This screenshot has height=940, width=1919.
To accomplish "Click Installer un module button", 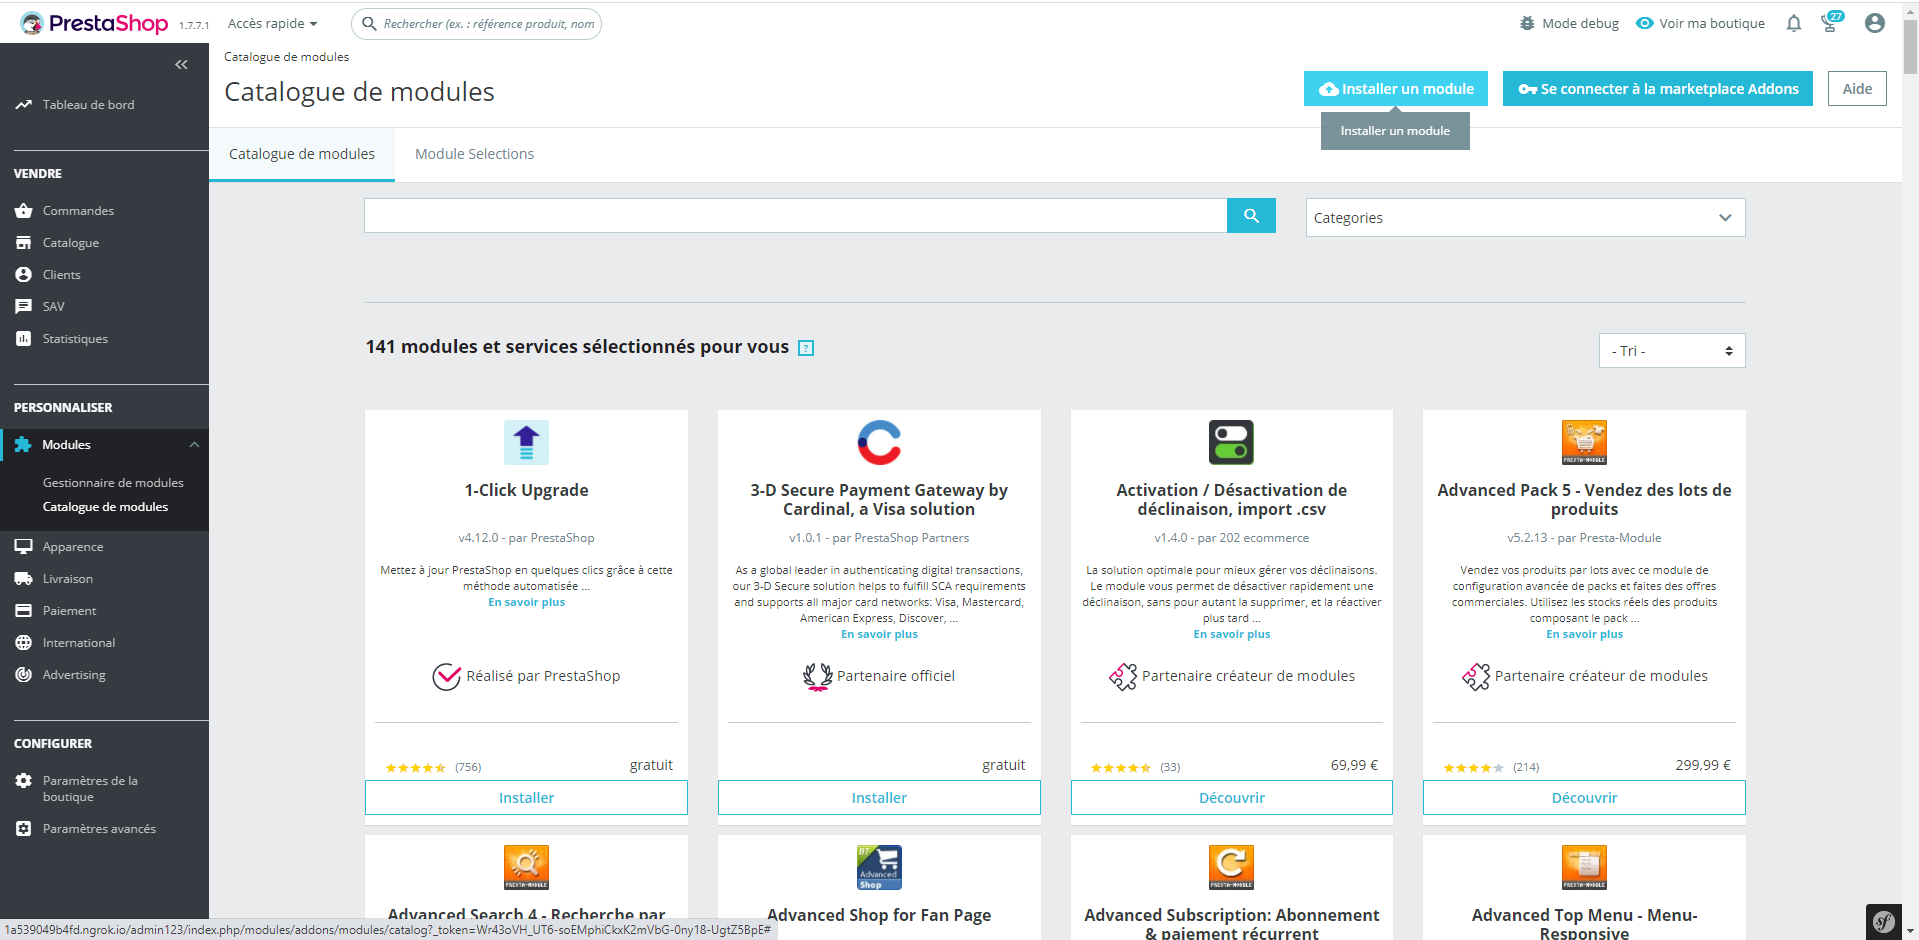I will click(x=1396, y=88).
